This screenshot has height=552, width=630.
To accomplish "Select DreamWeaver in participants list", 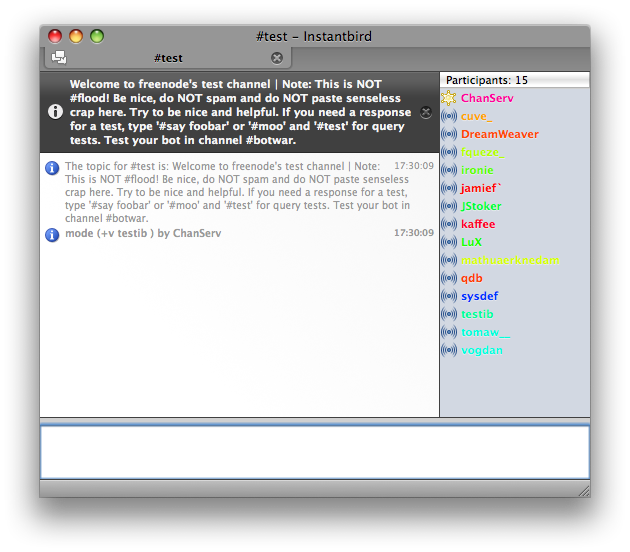I will tap(499, 134).
